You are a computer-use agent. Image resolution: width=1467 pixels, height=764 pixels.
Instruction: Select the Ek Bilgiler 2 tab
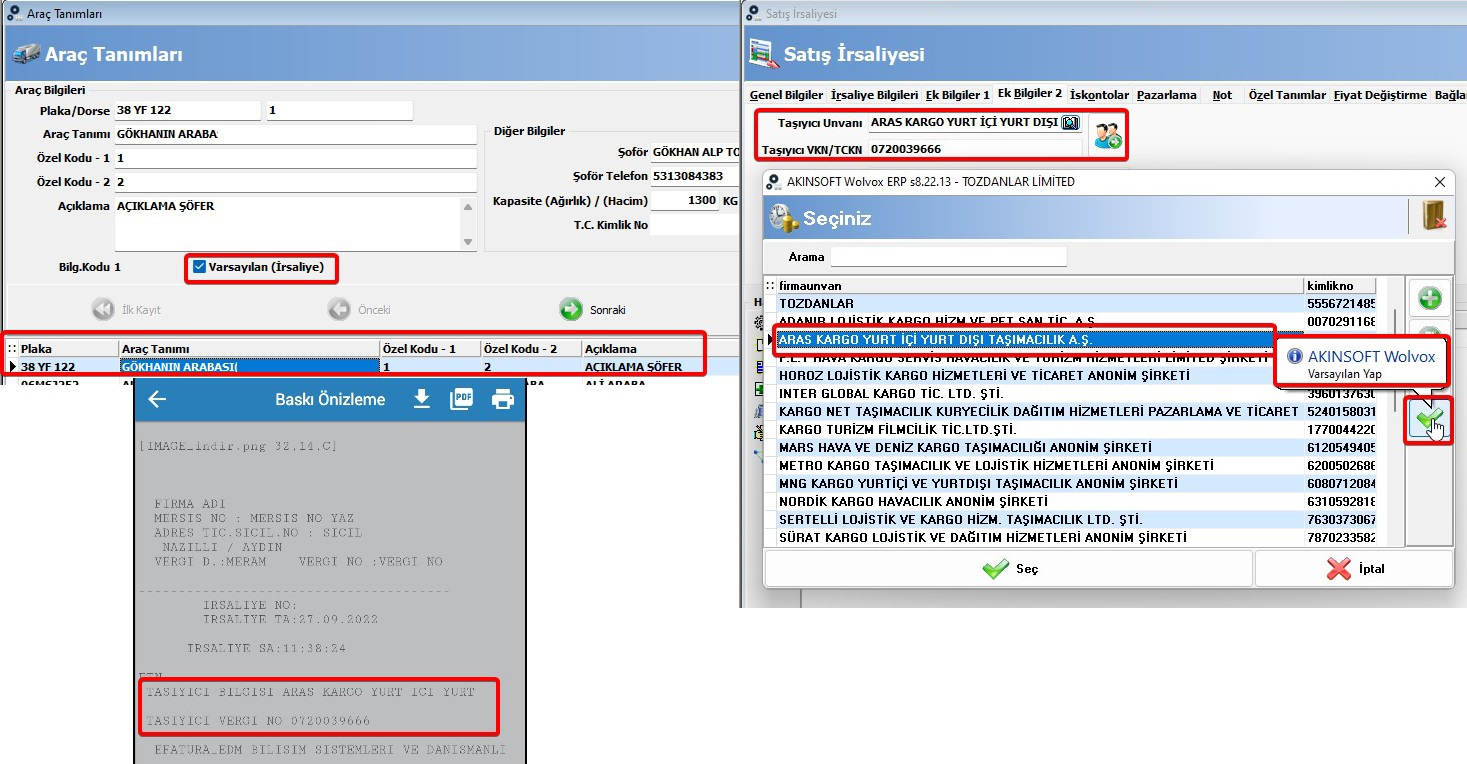pyautogui.click(x=1030, y=94)
